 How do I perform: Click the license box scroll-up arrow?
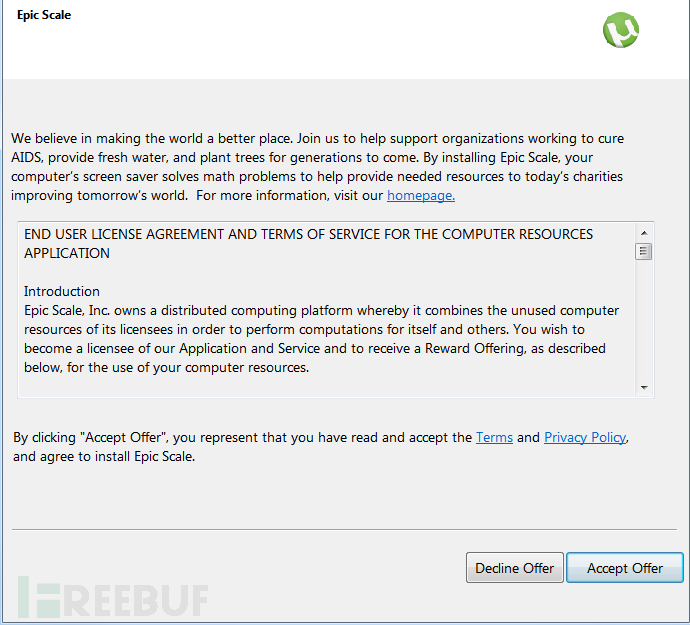(x=644, y=233)
